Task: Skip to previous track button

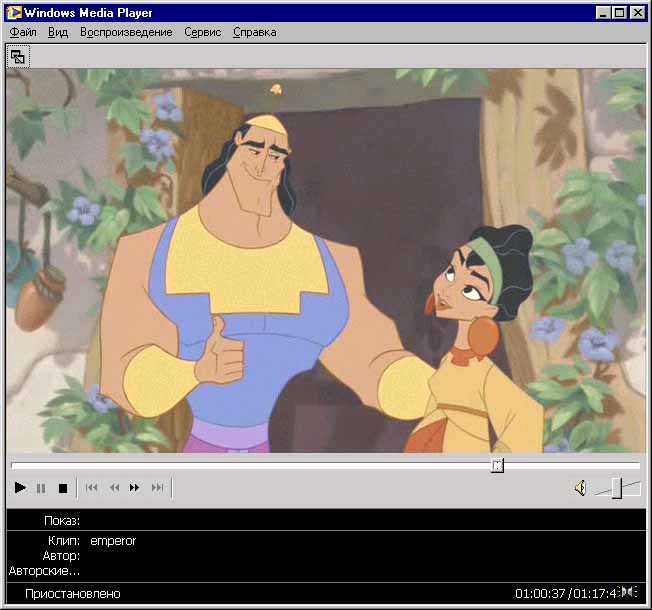Action: (91, 488)
